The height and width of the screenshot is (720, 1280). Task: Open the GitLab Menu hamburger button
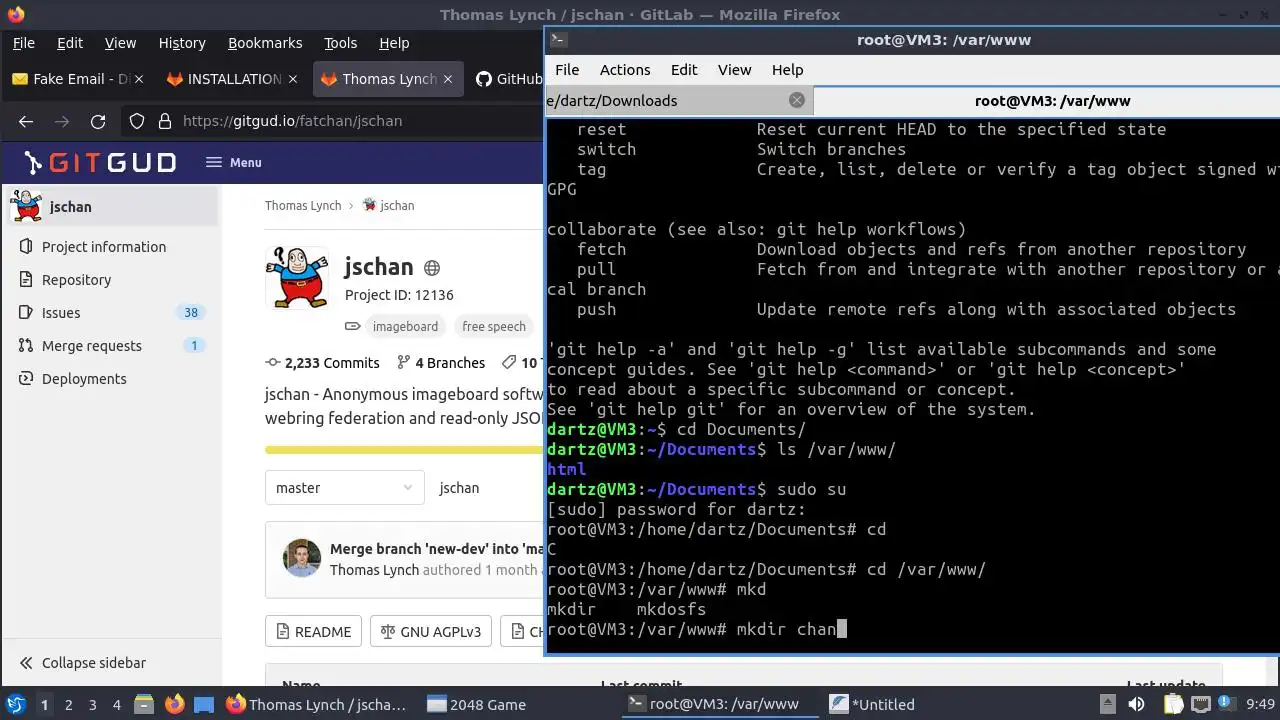coord(233,162)
